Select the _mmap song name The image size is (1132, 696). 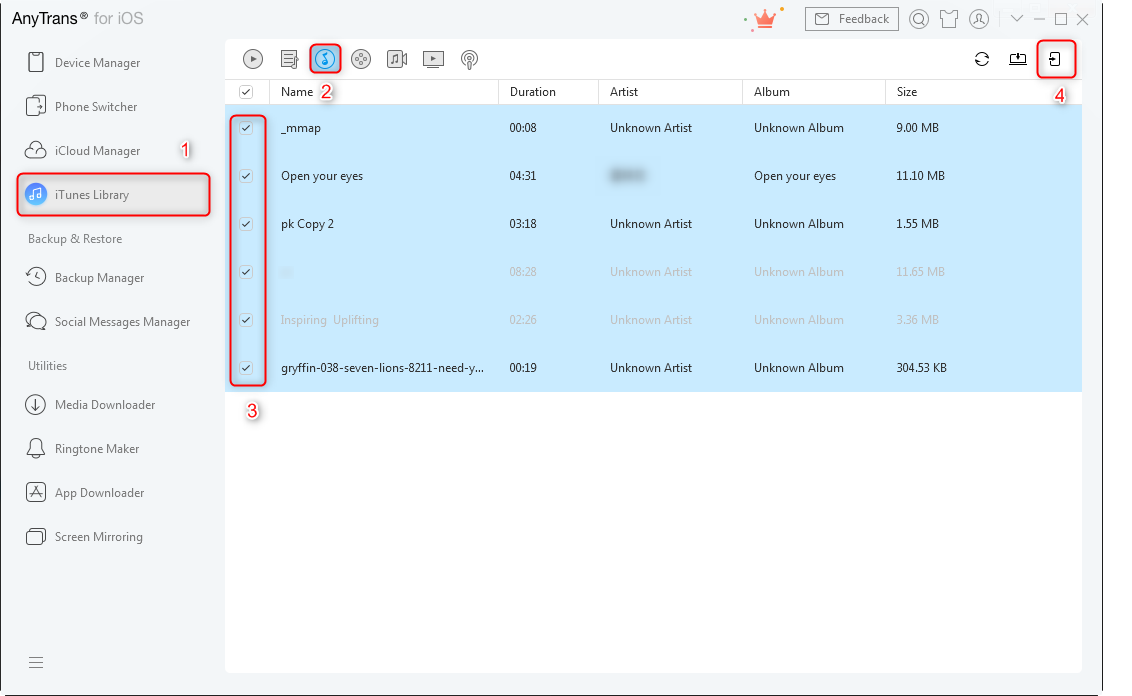click(301, 128)
